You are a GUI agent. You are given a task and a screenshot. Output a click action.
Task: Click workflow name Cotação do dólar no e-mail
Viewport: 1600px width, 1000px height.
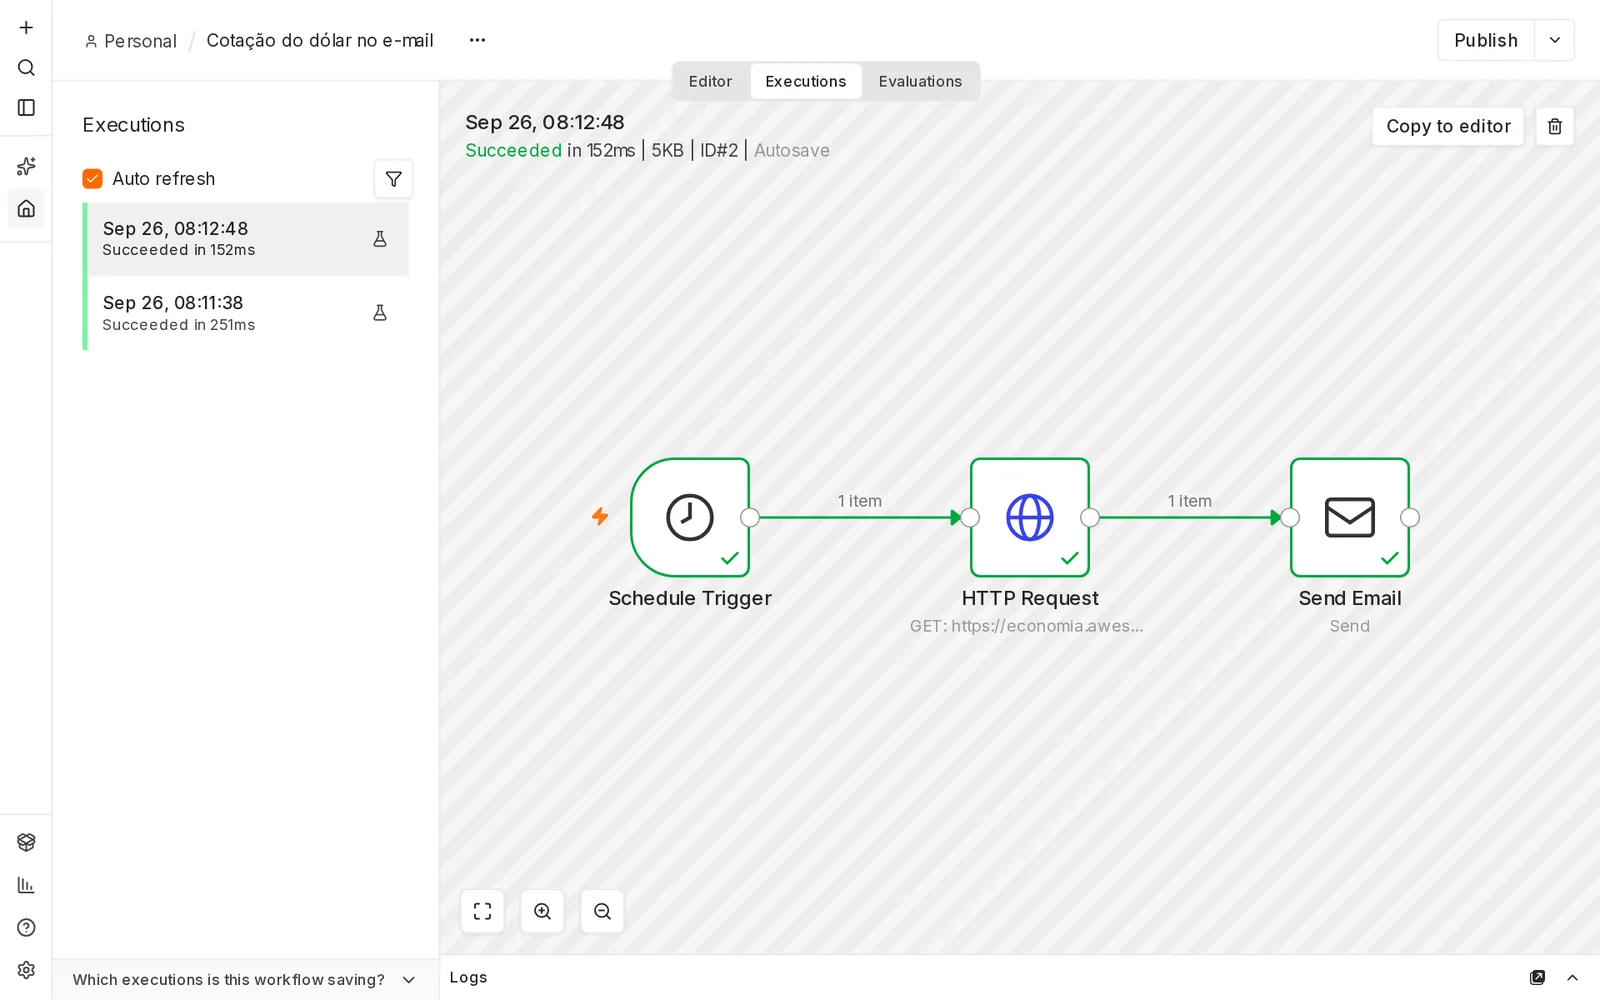(x=320, y=40)
